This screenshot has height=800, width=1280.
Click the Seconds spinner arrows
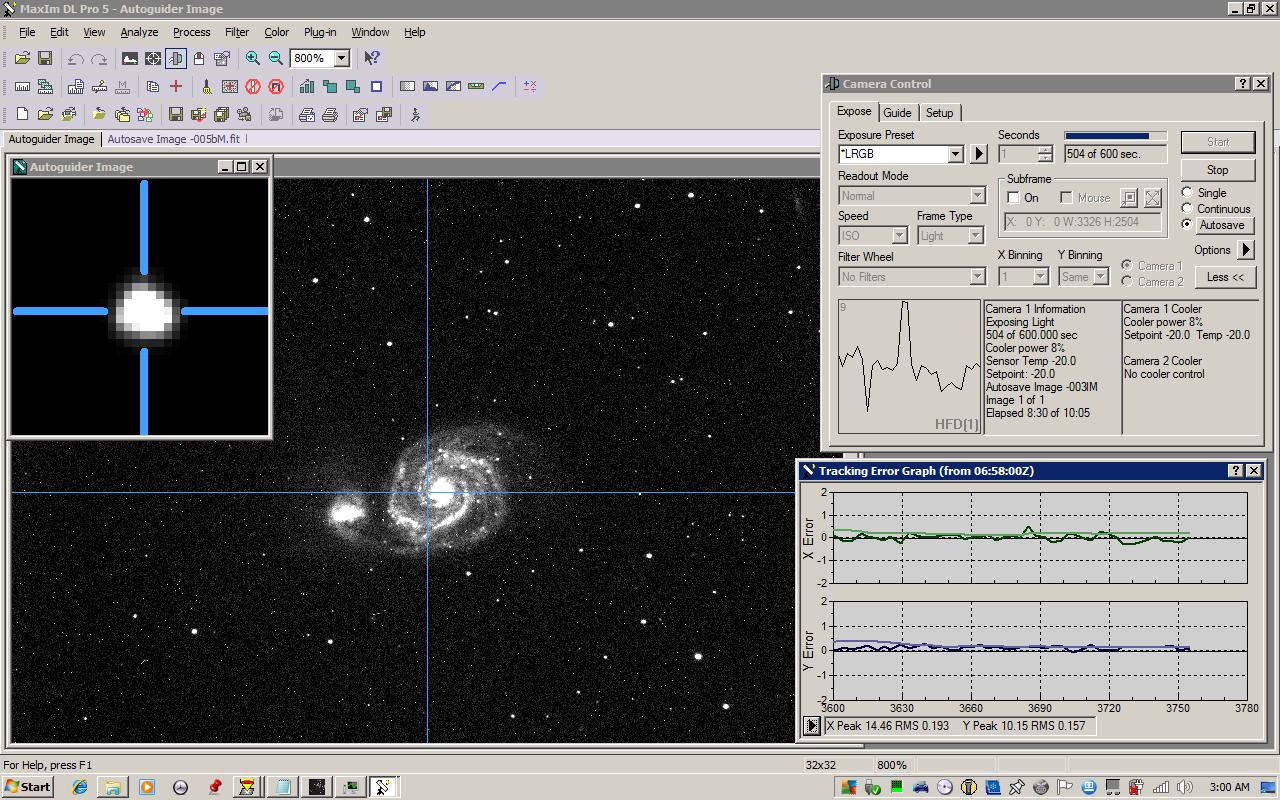tap(1045, 154)
